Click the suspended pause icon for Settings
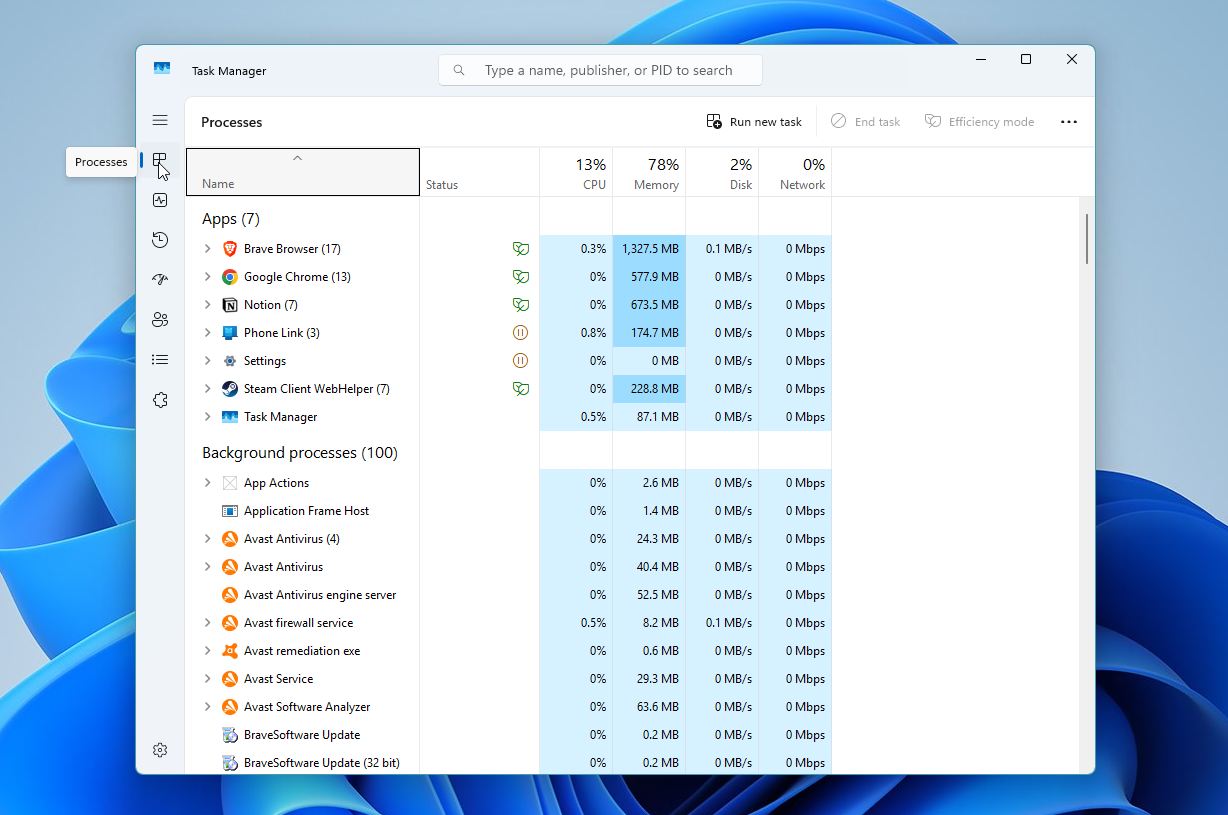 (520, 361)
